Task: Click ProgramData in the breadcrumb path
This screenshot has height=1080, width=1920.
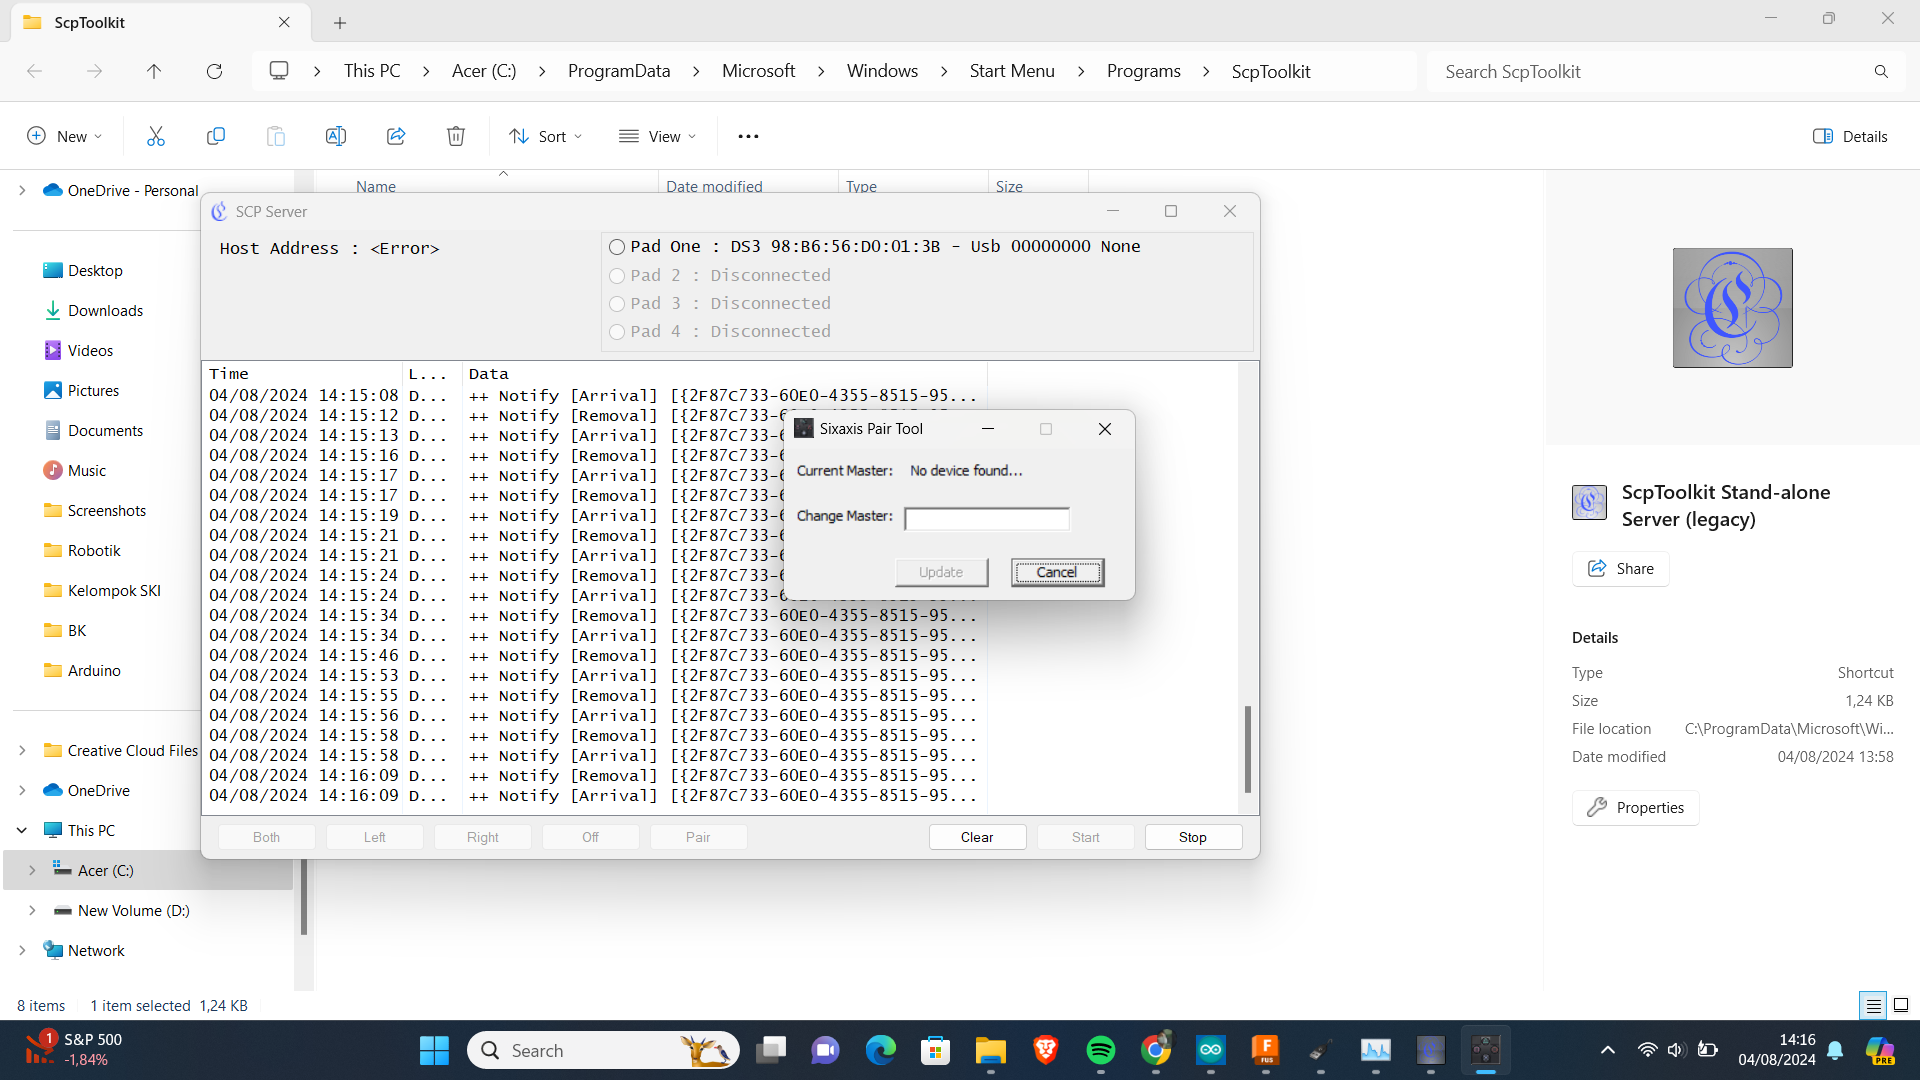Action: coord(618,71)
